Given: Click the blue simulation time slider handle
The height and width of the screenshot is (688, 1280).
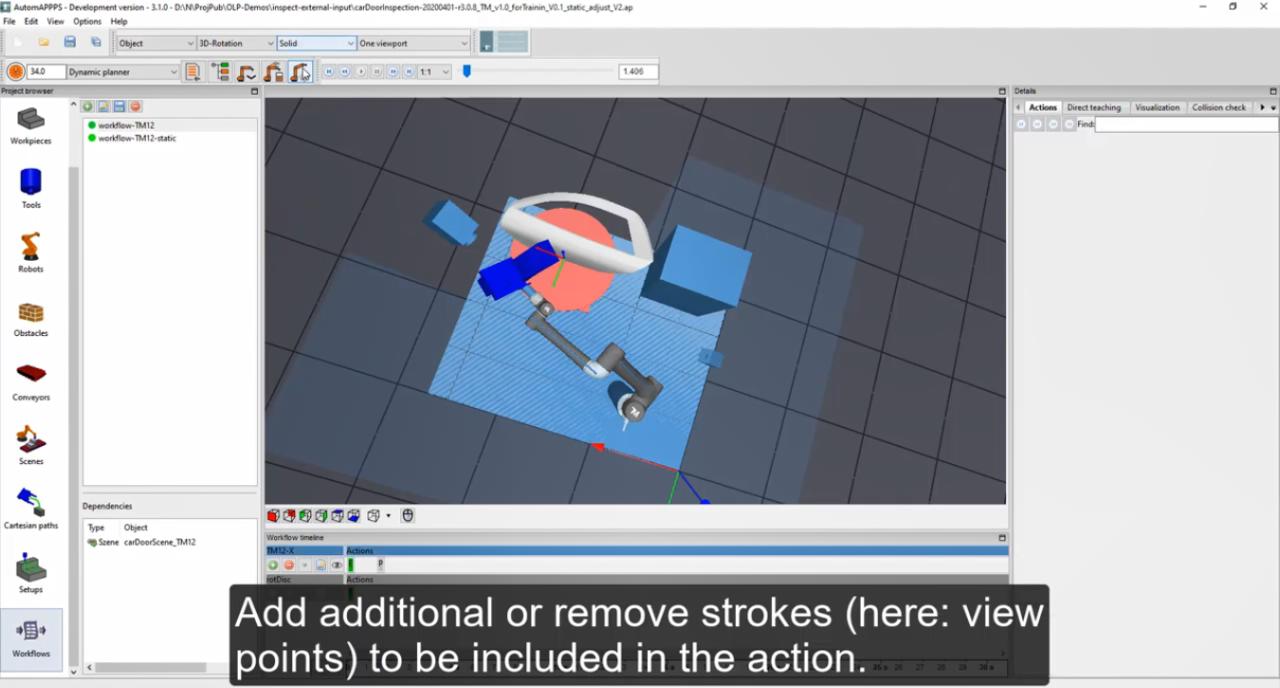Looking at the screenshot, I should [x=466, y=71].
